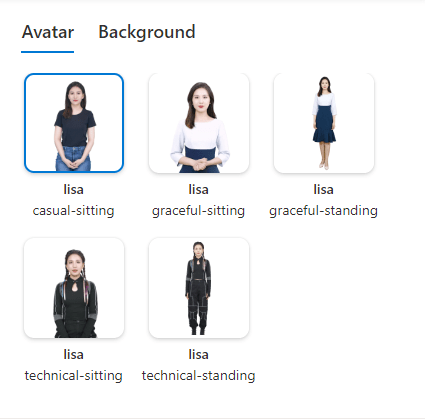
Task: Pick the lisa graceful-sitting avatar image
Action: coord(199,123)
